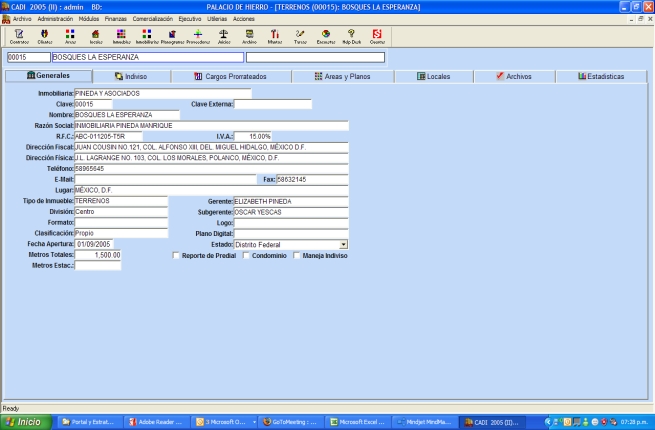The image size is (655, 430).
Task: Expand the Estado dropdown list
Action: click(x=343, y=244)
